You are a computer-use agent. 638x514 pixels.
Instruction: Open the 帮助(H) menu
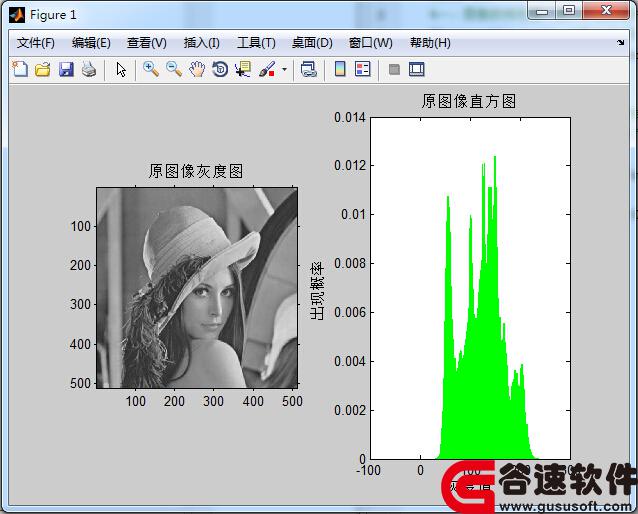[x=430, y=43]
